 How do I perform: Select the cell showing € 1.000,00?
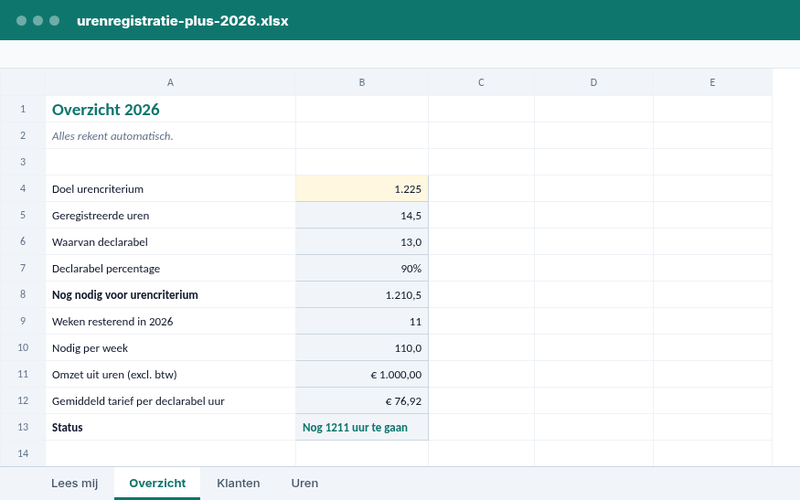pos(362,374)
